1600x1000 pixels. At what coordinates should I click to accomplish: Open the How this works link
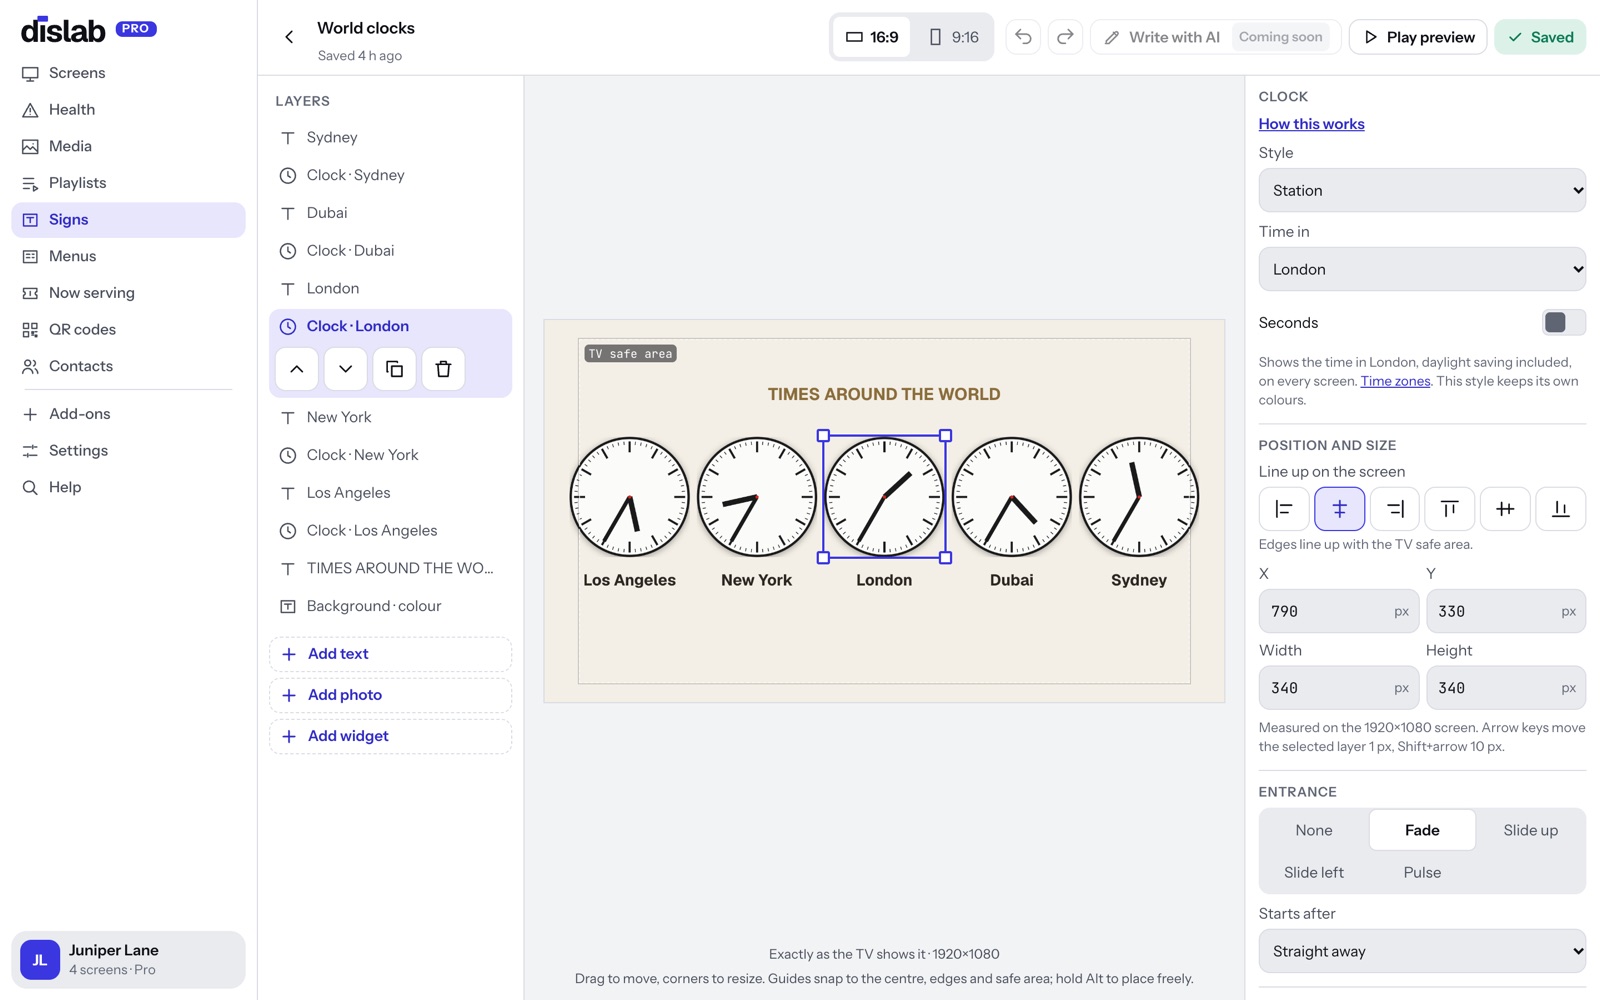coord(1311,124)
